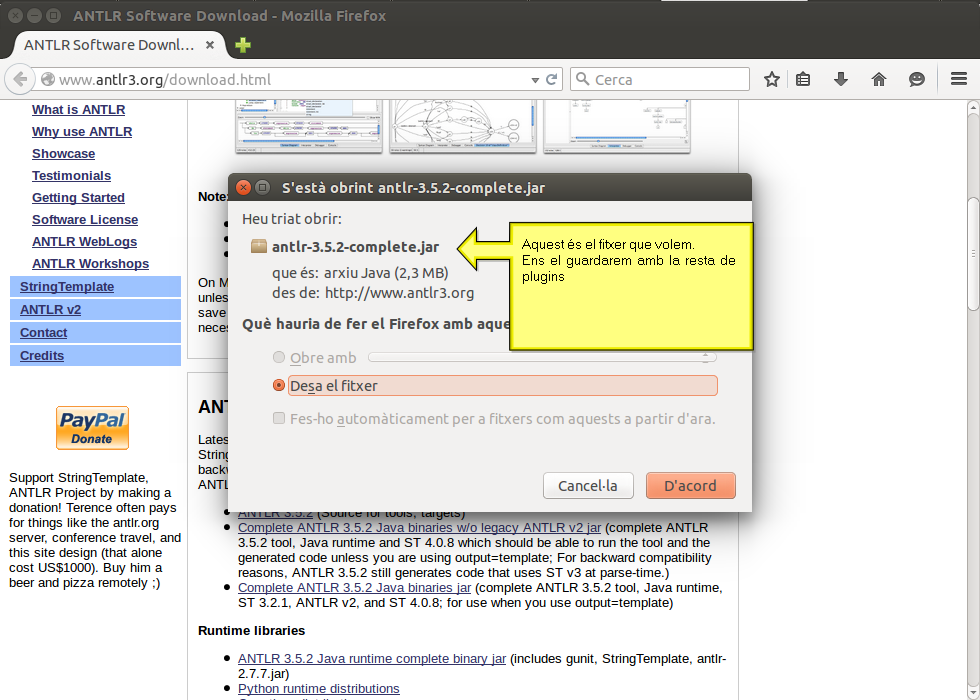Open Software License link
This screenshot has height=700, width=980.
tap(85, 219)
